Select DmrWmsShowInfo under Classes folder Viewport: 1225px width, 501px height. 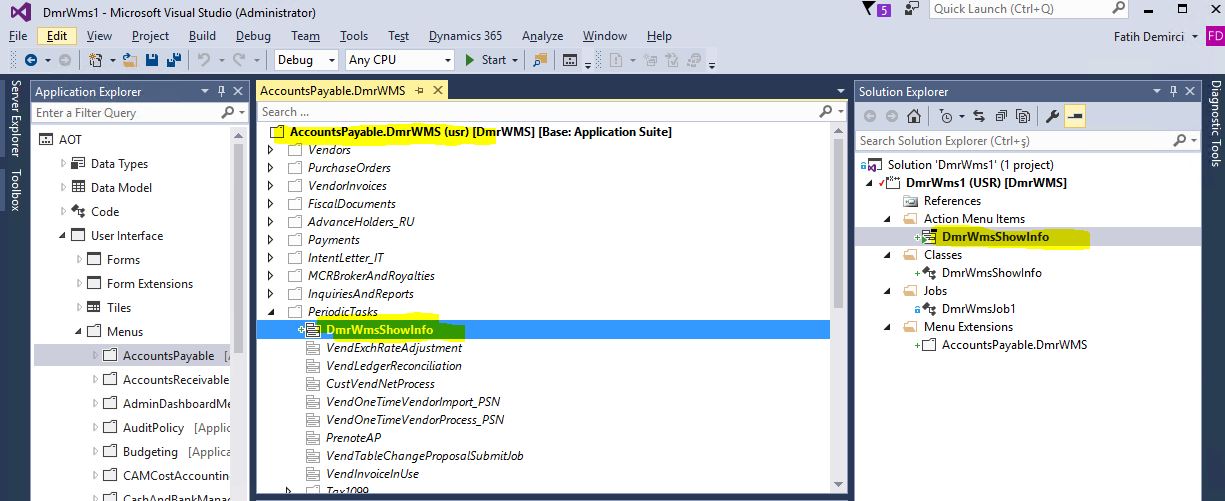click(x=991, y=273)
